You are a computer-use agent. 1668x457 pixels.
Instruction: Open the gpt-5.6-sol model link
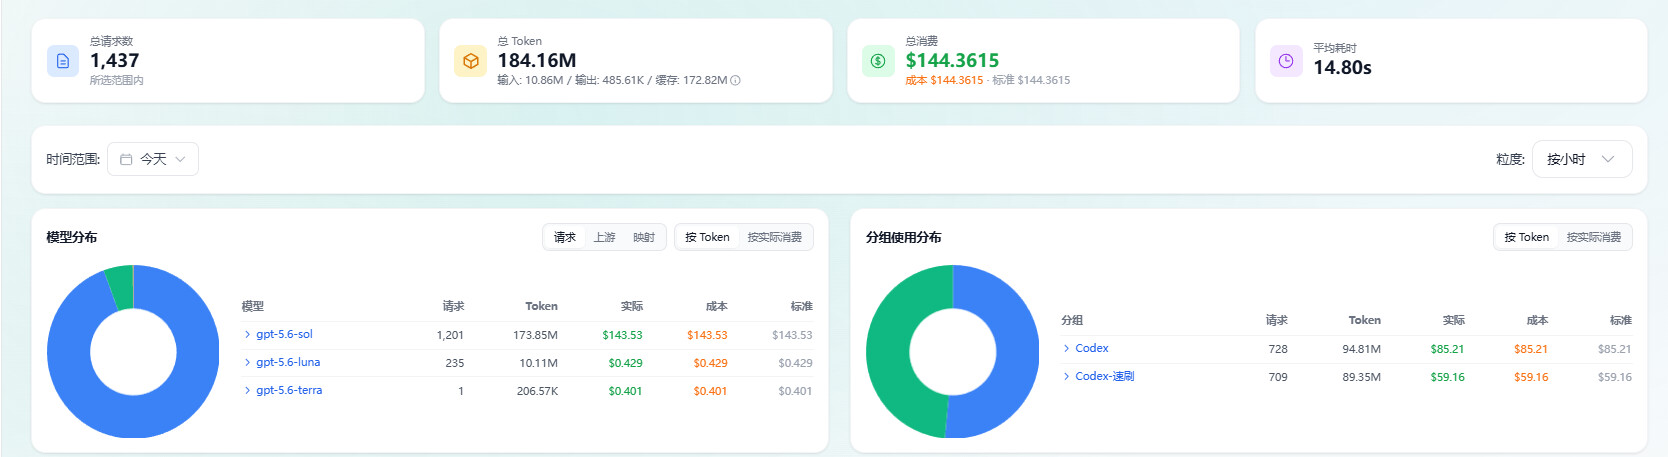(x=284, y=335)
